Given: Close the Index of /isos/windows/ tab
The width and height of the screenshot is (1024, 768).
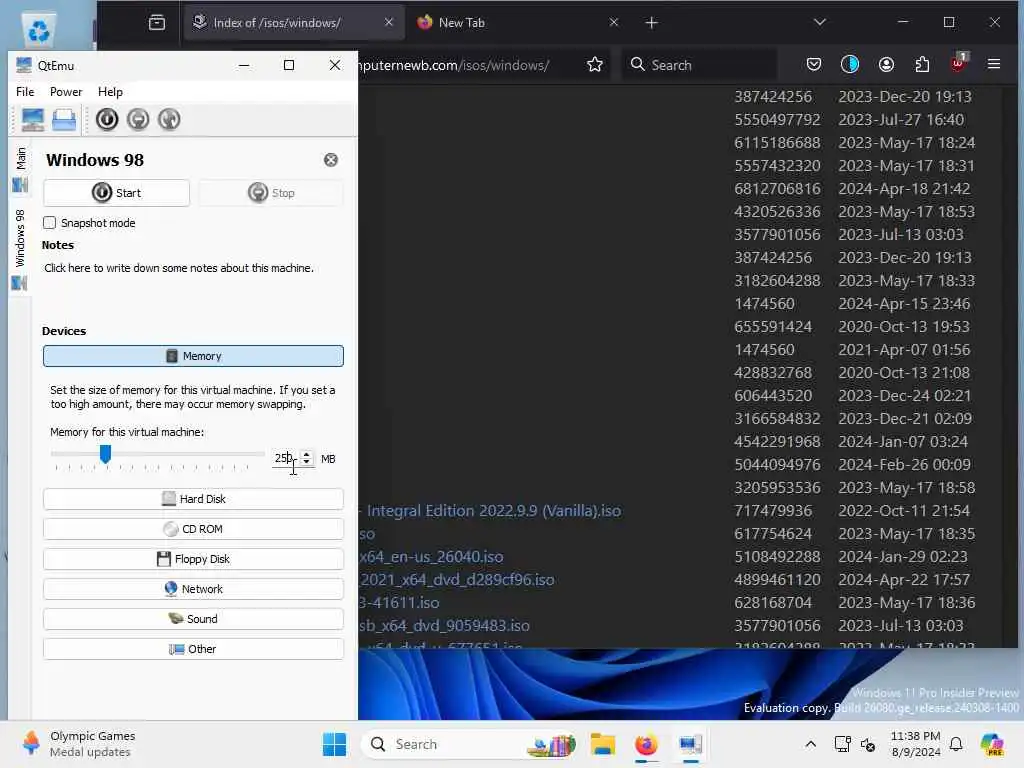Looking at the screenshot, I should [x=389, y=22].
